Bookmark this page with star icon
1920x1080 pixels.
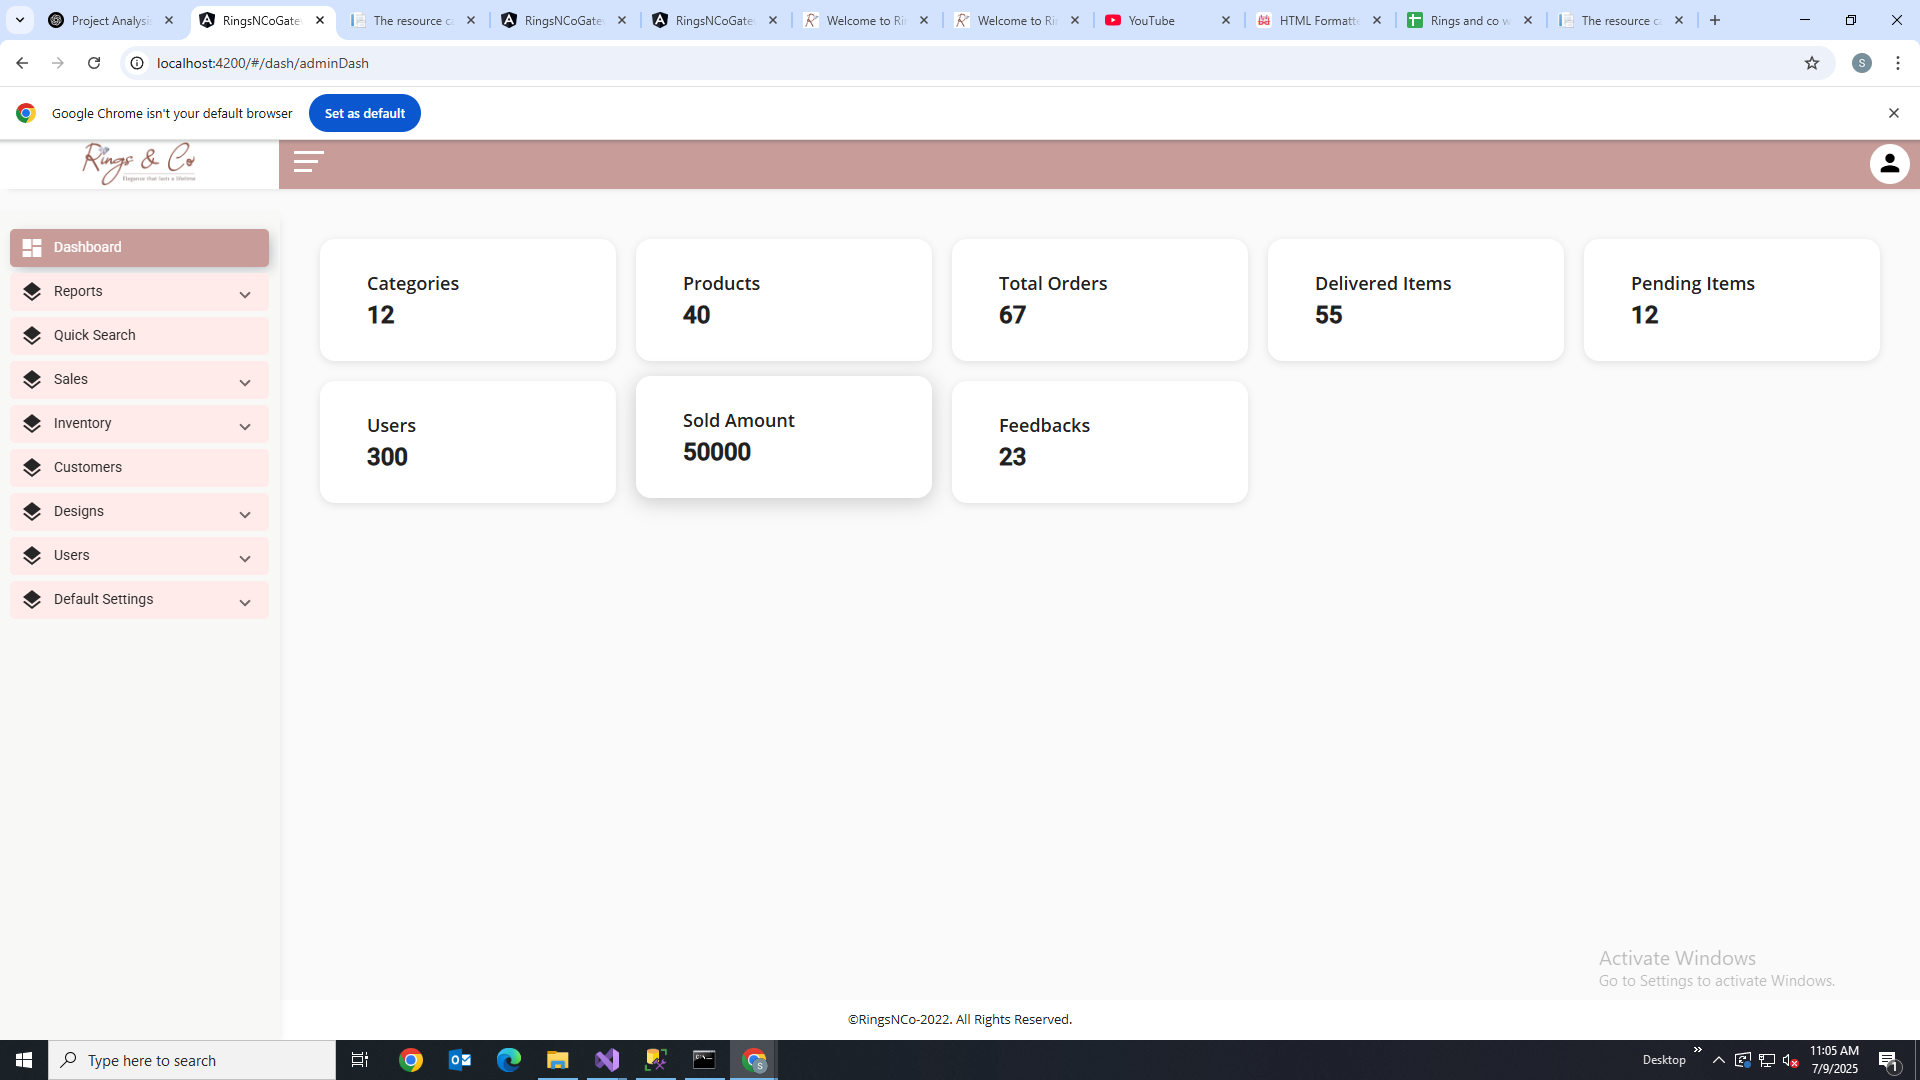[x=1811, y=63]
